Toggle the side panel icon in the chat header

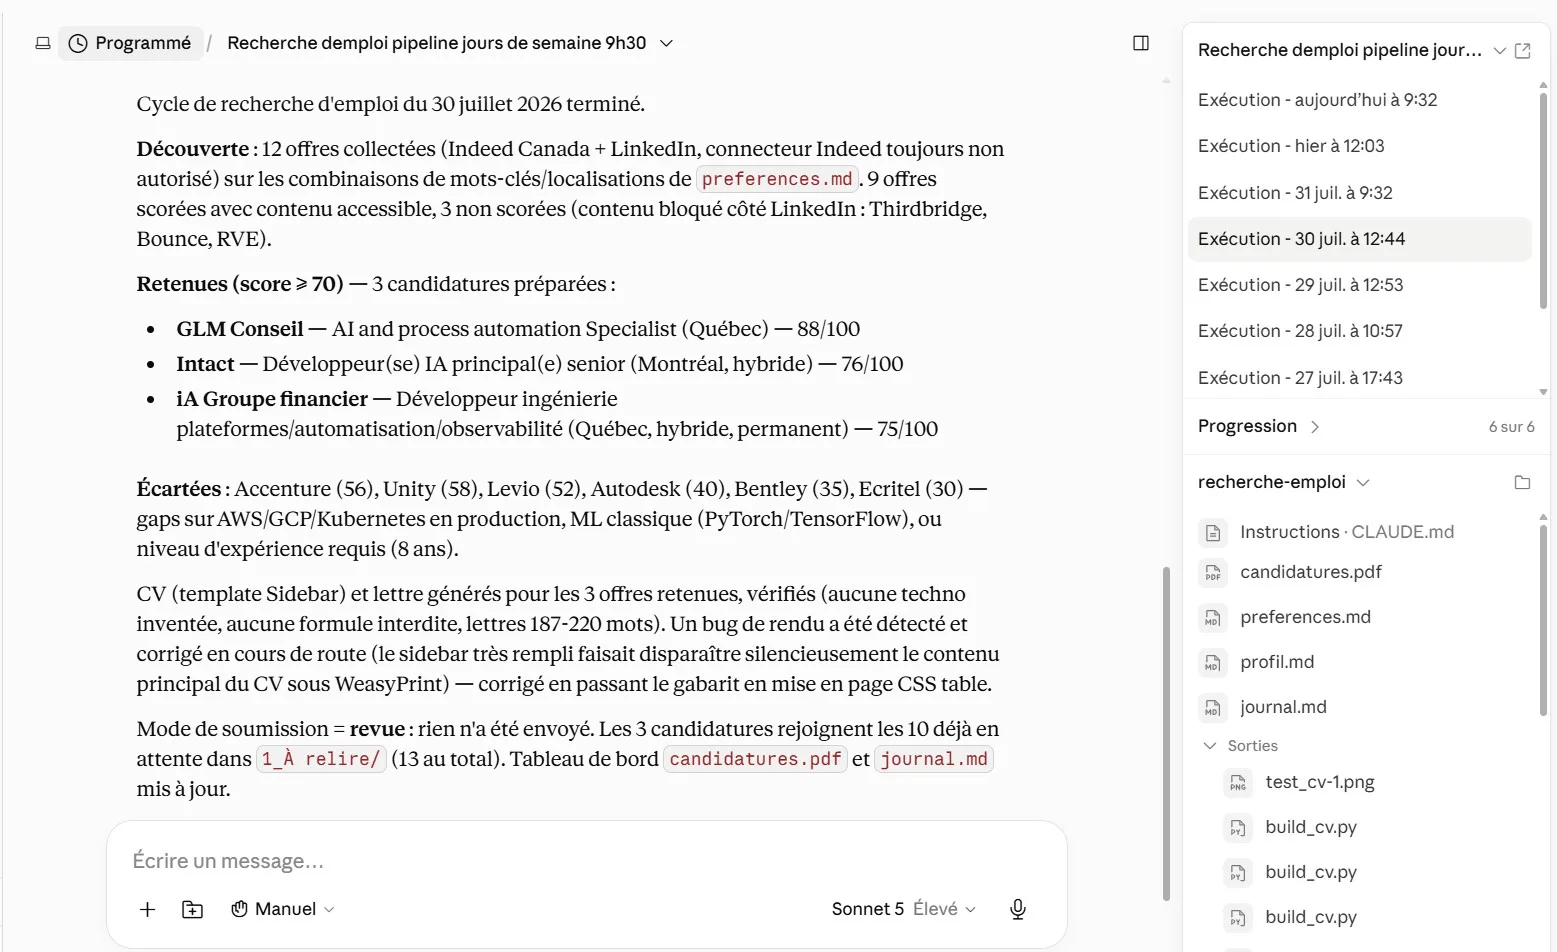[1141, 43]
